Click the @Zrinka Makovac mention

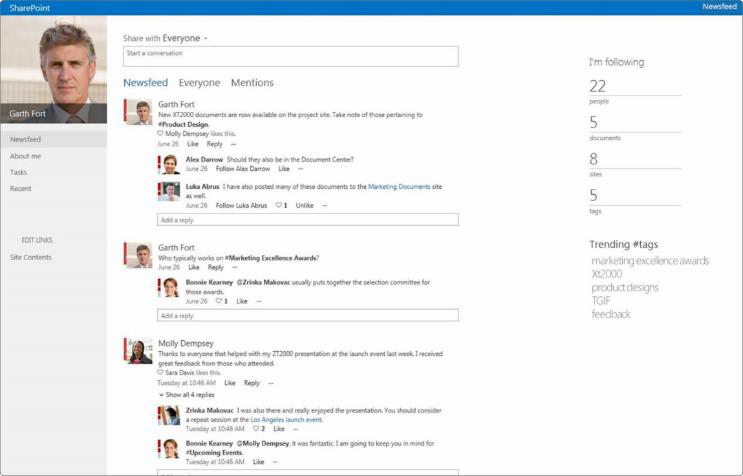click(263, 282)
